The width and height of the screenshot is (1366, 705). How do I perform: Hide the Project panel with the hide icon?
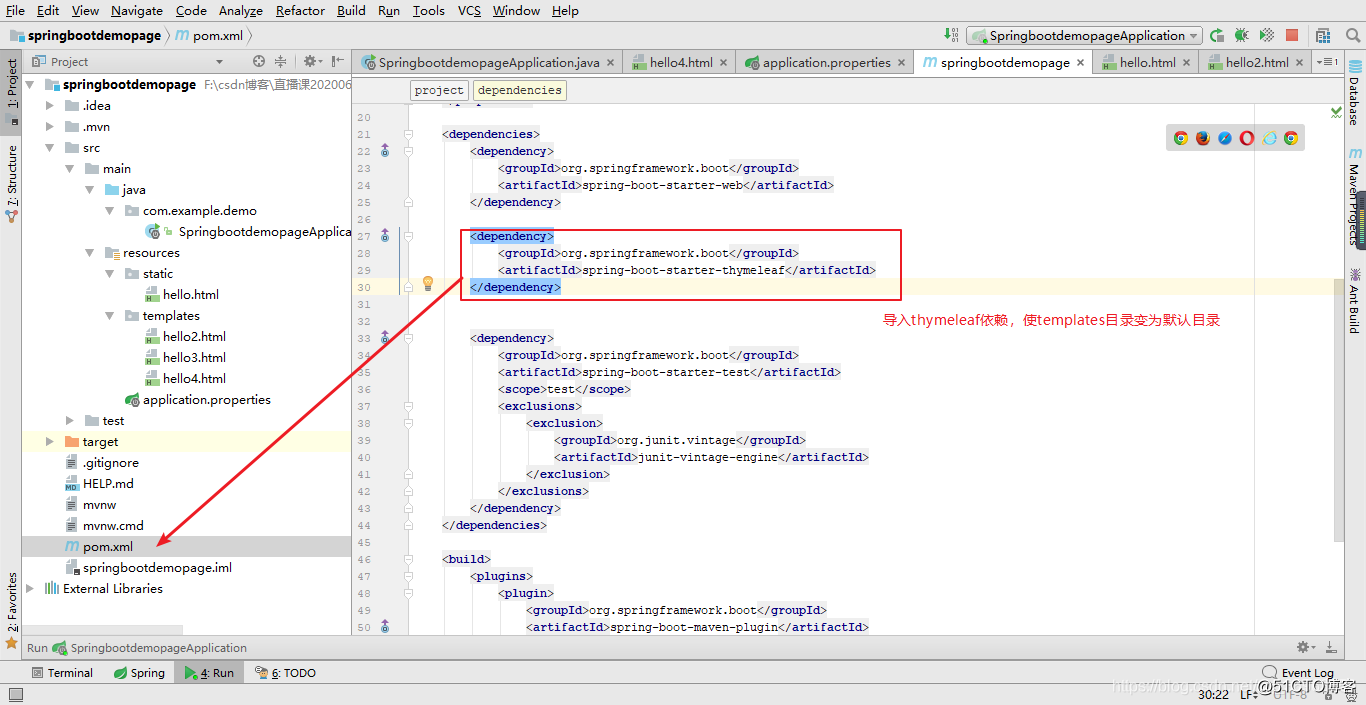tap(338, 61)
